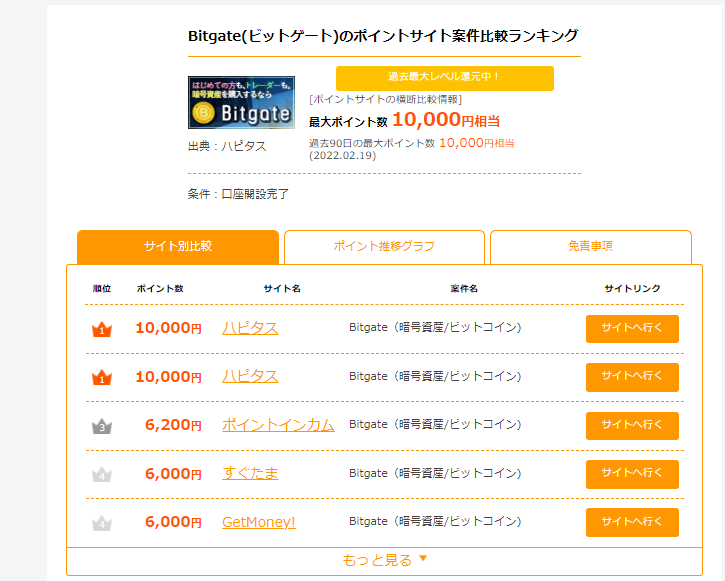The image size is (725, 581).
Task: Open the 免責事項 tab
Action: point(590,246)
